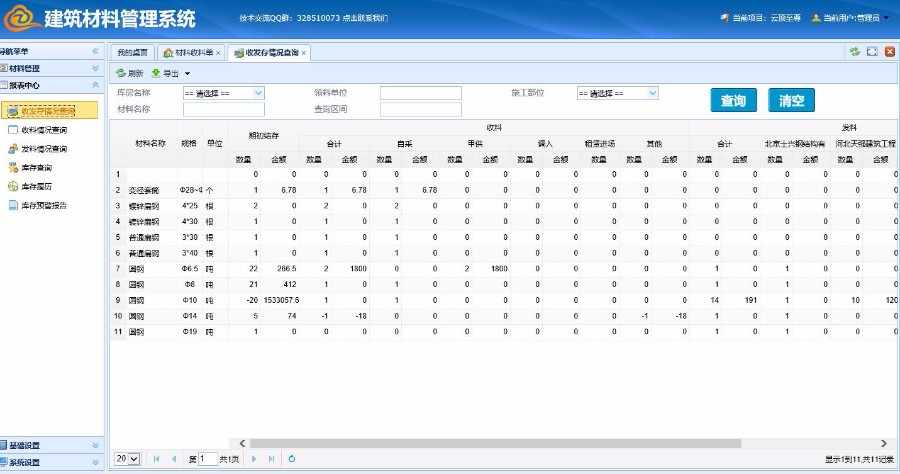Screen dimensions: 900x474
Task: Focus the 材料名称 input field
Action: pyautogui.click(x=223, y=109)
